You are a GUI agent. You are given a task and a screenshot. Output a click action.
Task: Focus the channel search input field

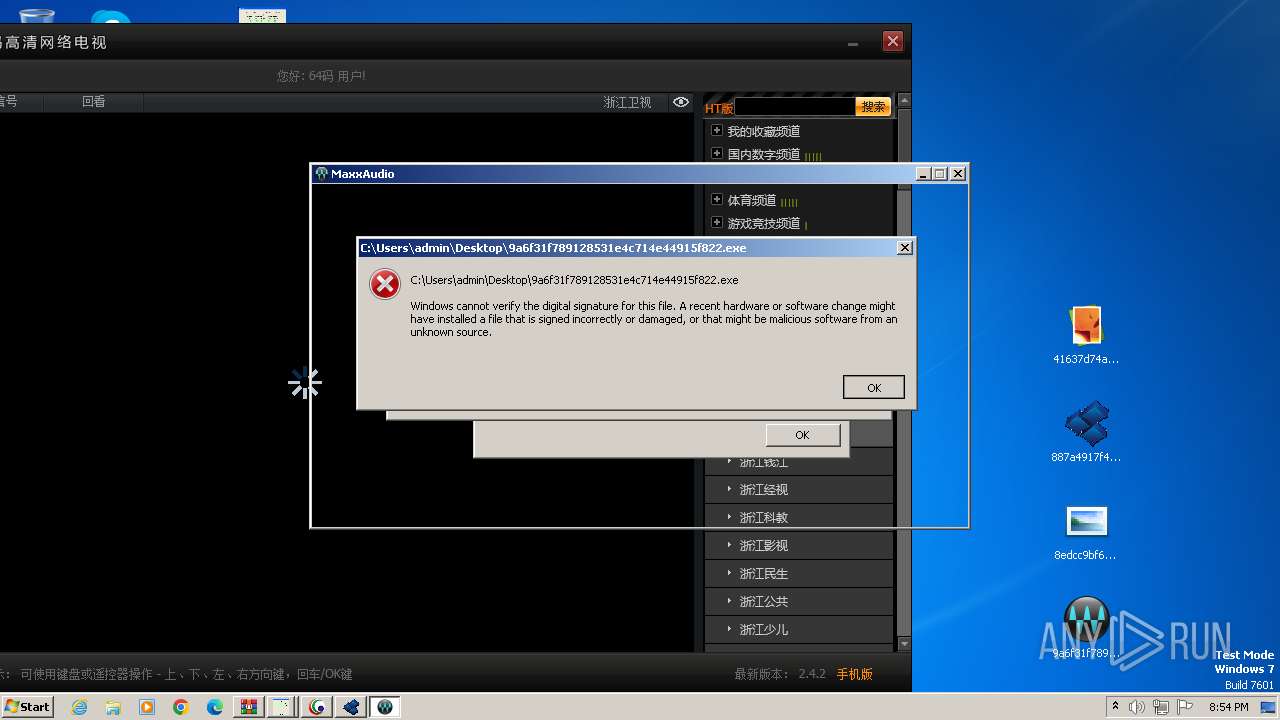coord(795,107)
